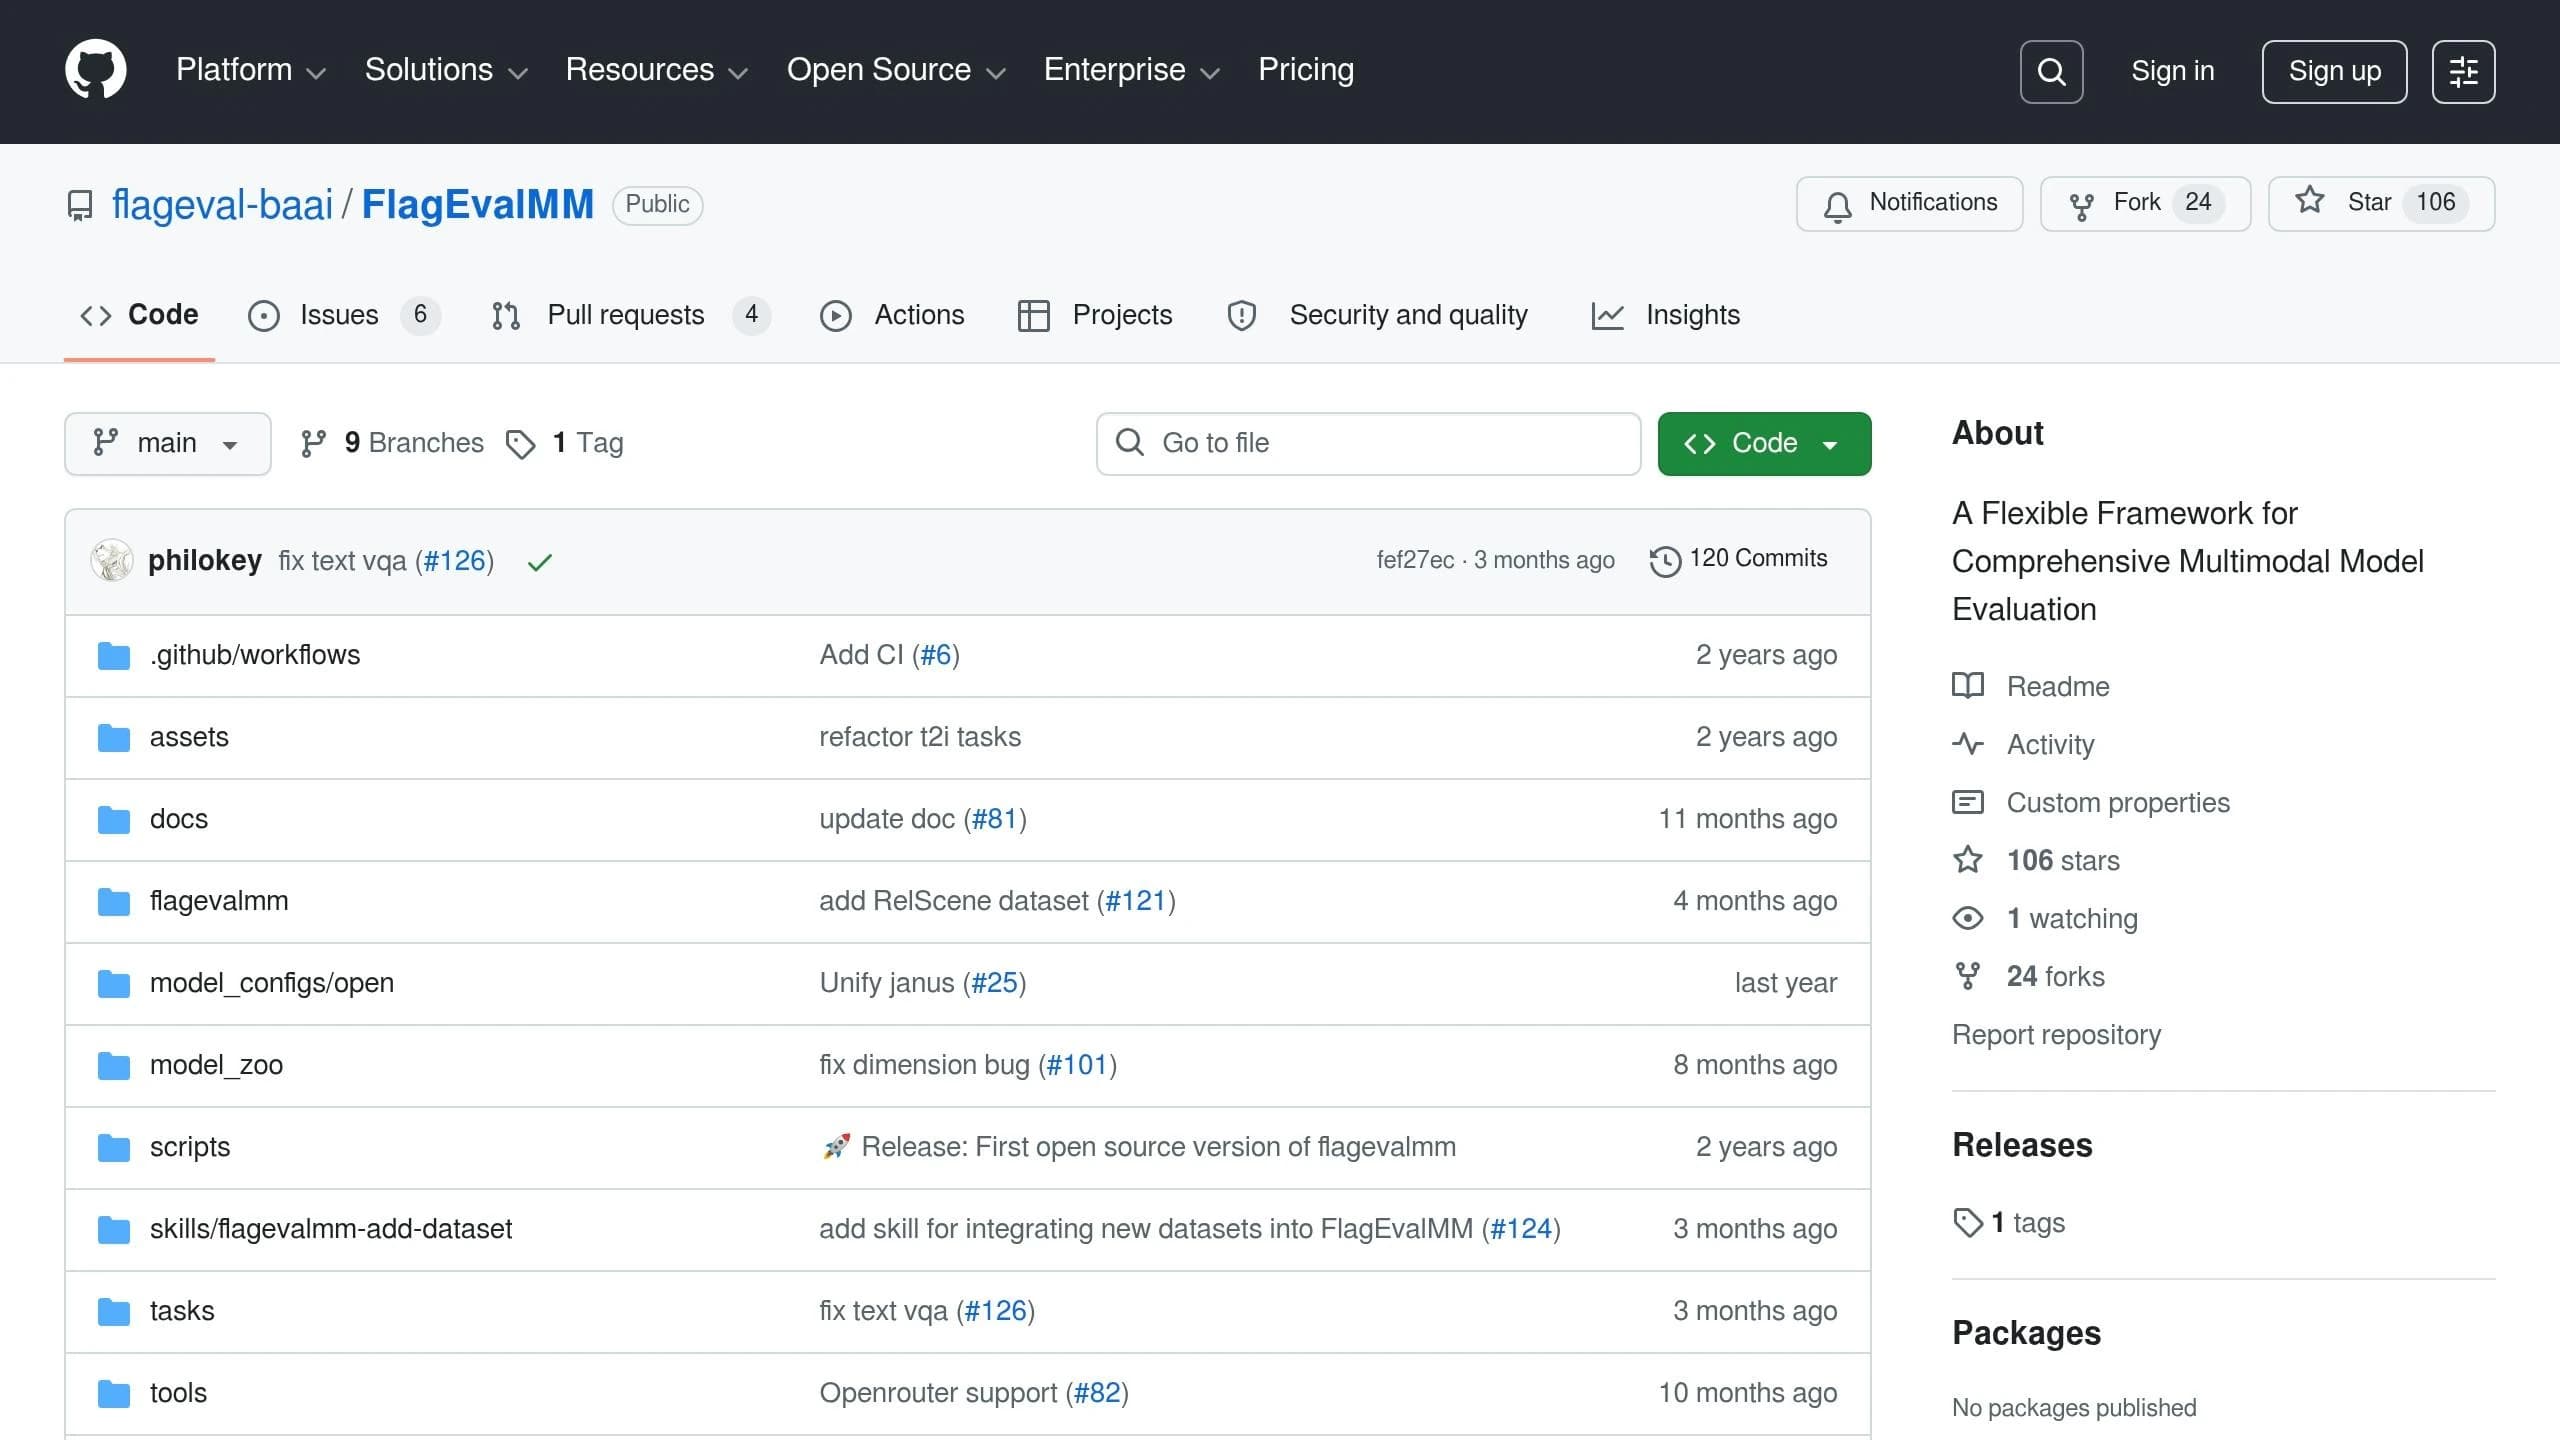Click the green commit status checkmark
The image size is (2560, 1440).
point(540,562)
